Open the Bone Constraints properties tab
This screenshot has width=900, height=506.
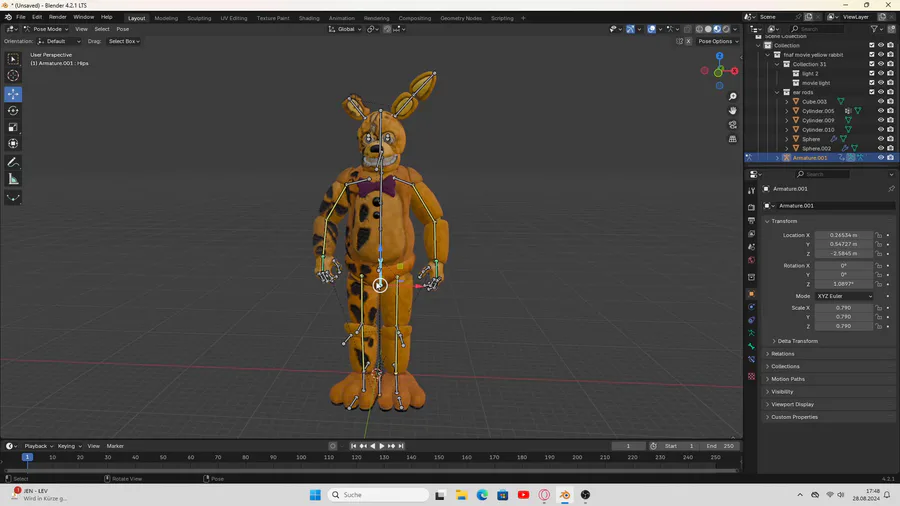tap(751, 359)
